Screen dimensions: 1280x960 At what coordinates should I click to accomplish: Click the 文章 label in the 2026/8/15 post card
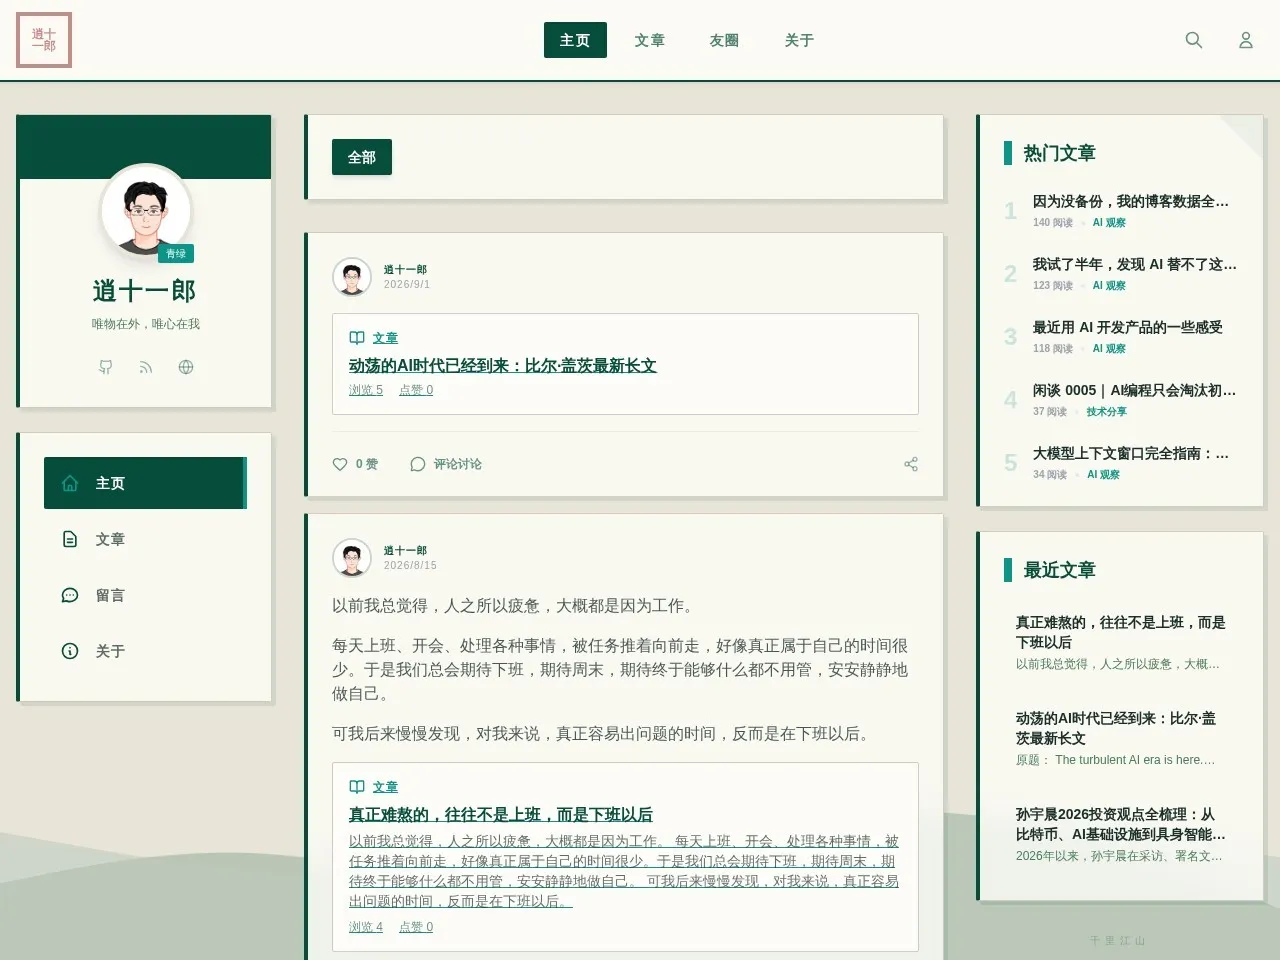[x=385, y=787]
